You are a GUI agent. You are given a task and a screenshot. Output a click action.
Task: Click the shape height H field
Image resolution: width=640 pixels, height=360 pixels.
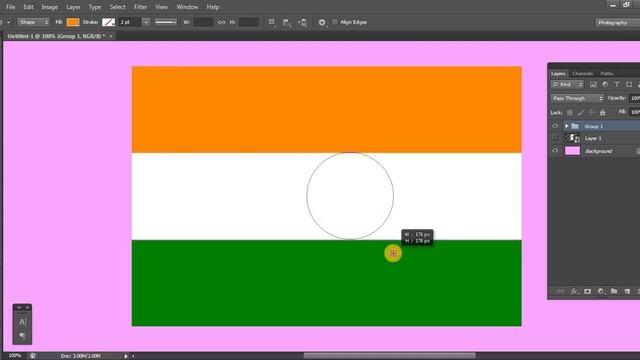pos(249,22)
